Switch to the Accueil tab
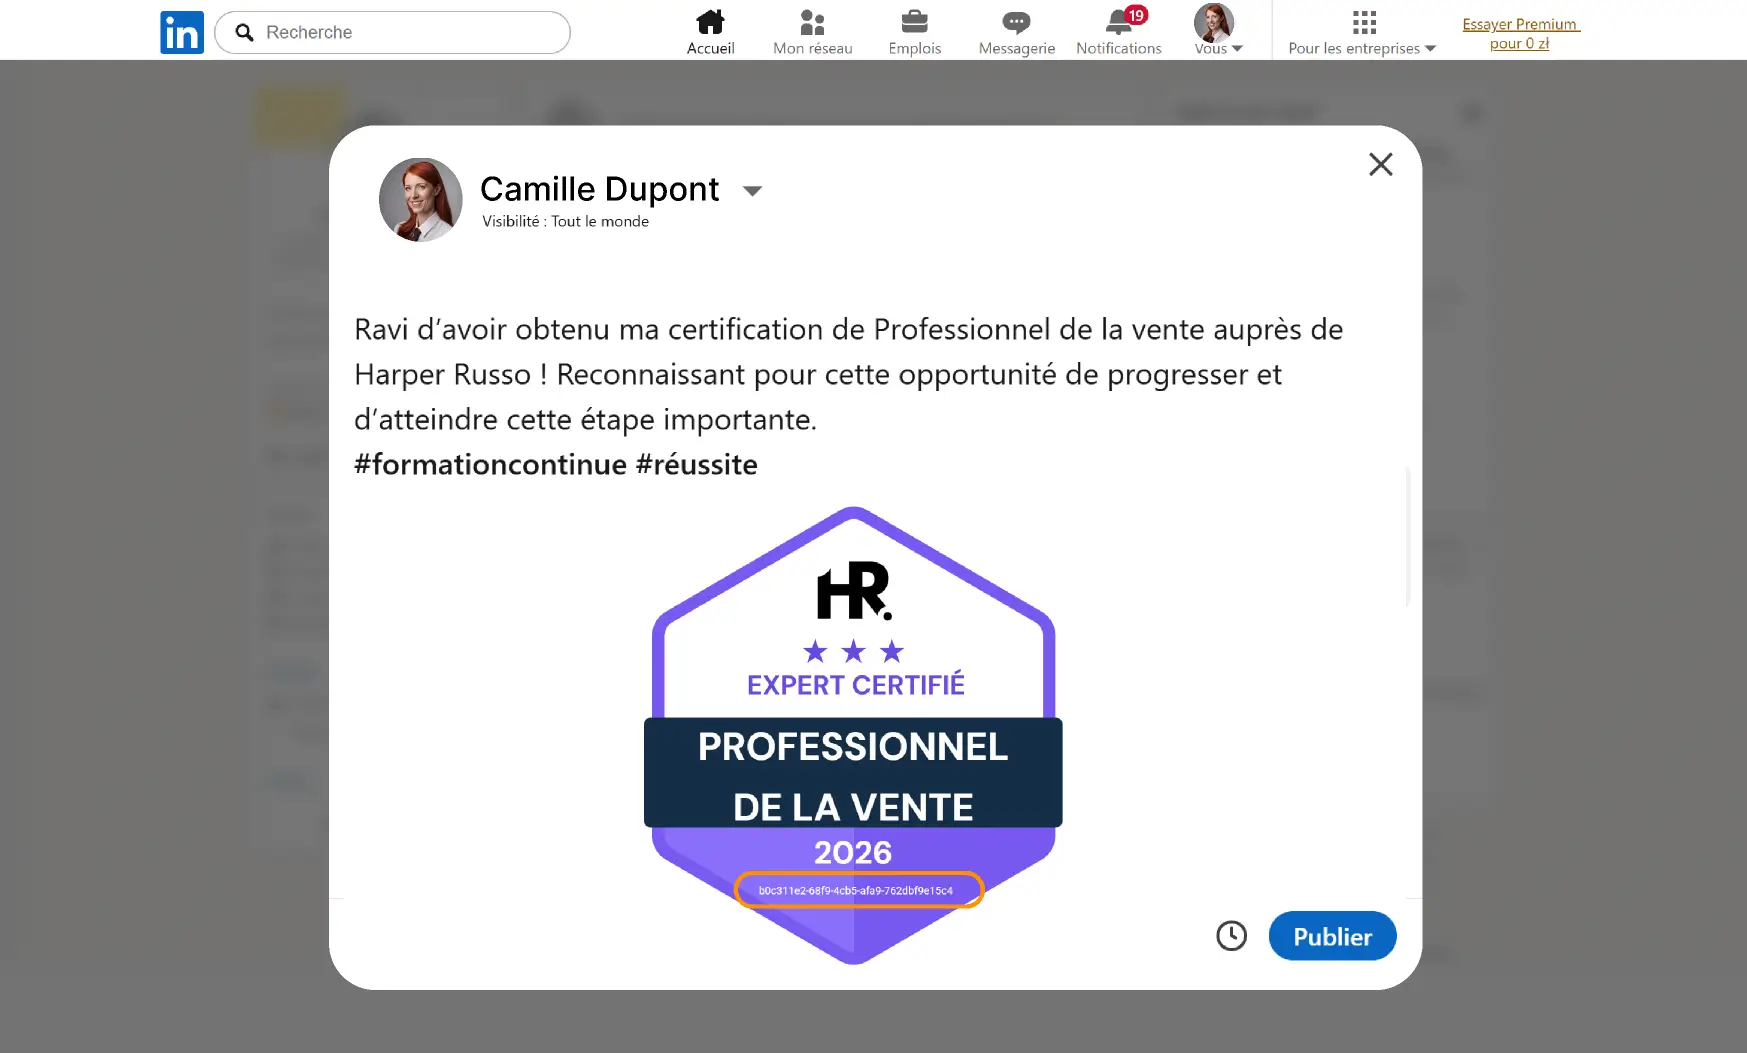This screenshot has height=1053, width=1747. pyautogui.click(x=710, y=30)
